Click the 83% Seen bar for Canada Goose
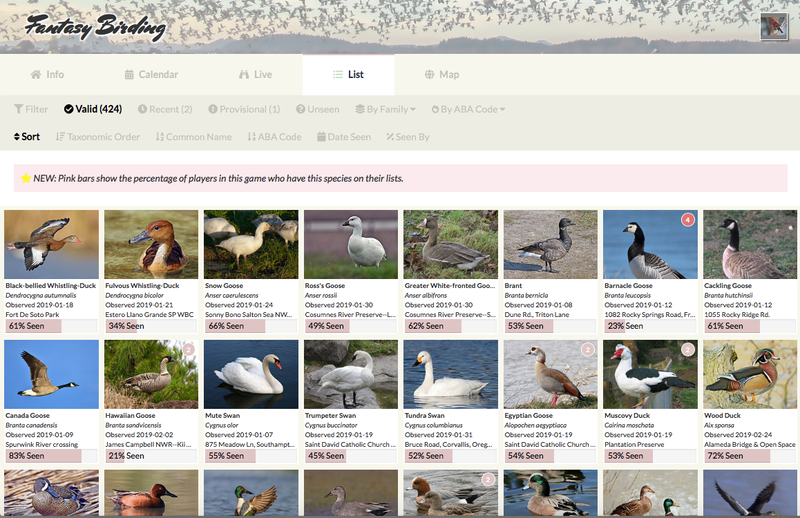 pos(52,456)
